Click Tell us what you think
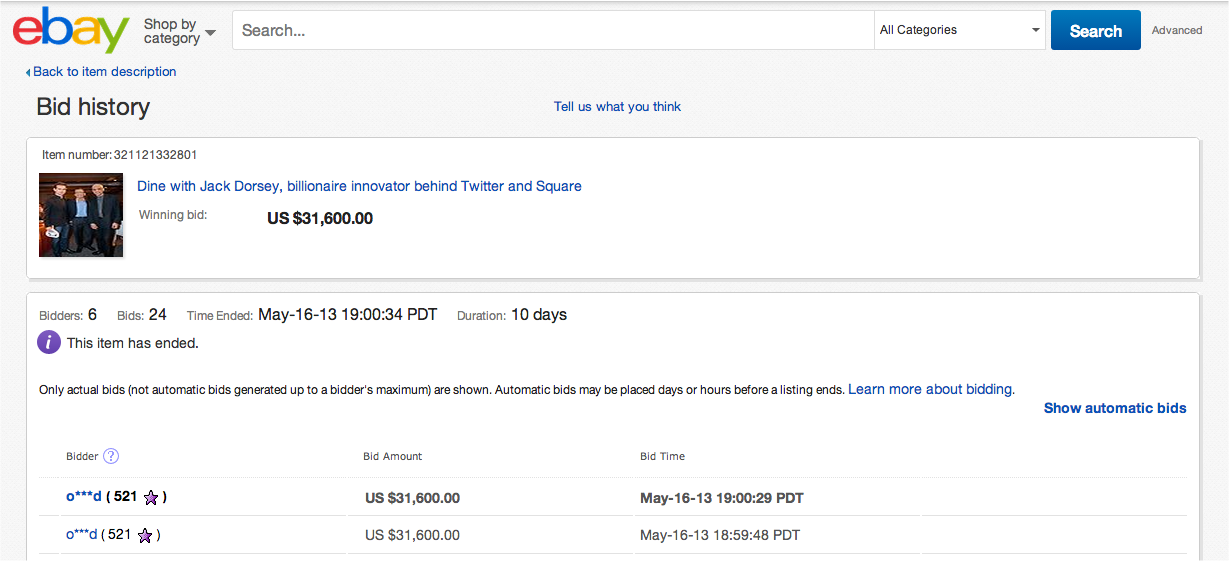 [x=617, y=106]
